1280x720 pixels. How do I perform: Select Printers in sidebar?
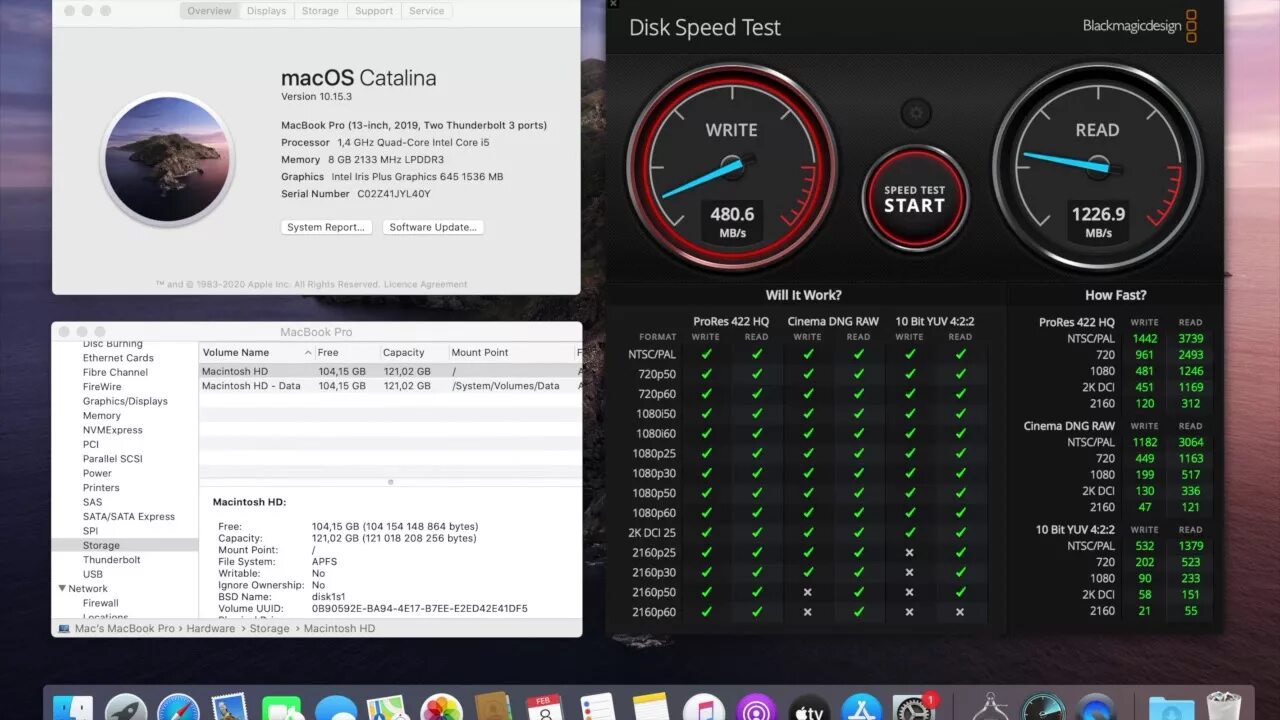pyautogui.click(x=101, y=488)
